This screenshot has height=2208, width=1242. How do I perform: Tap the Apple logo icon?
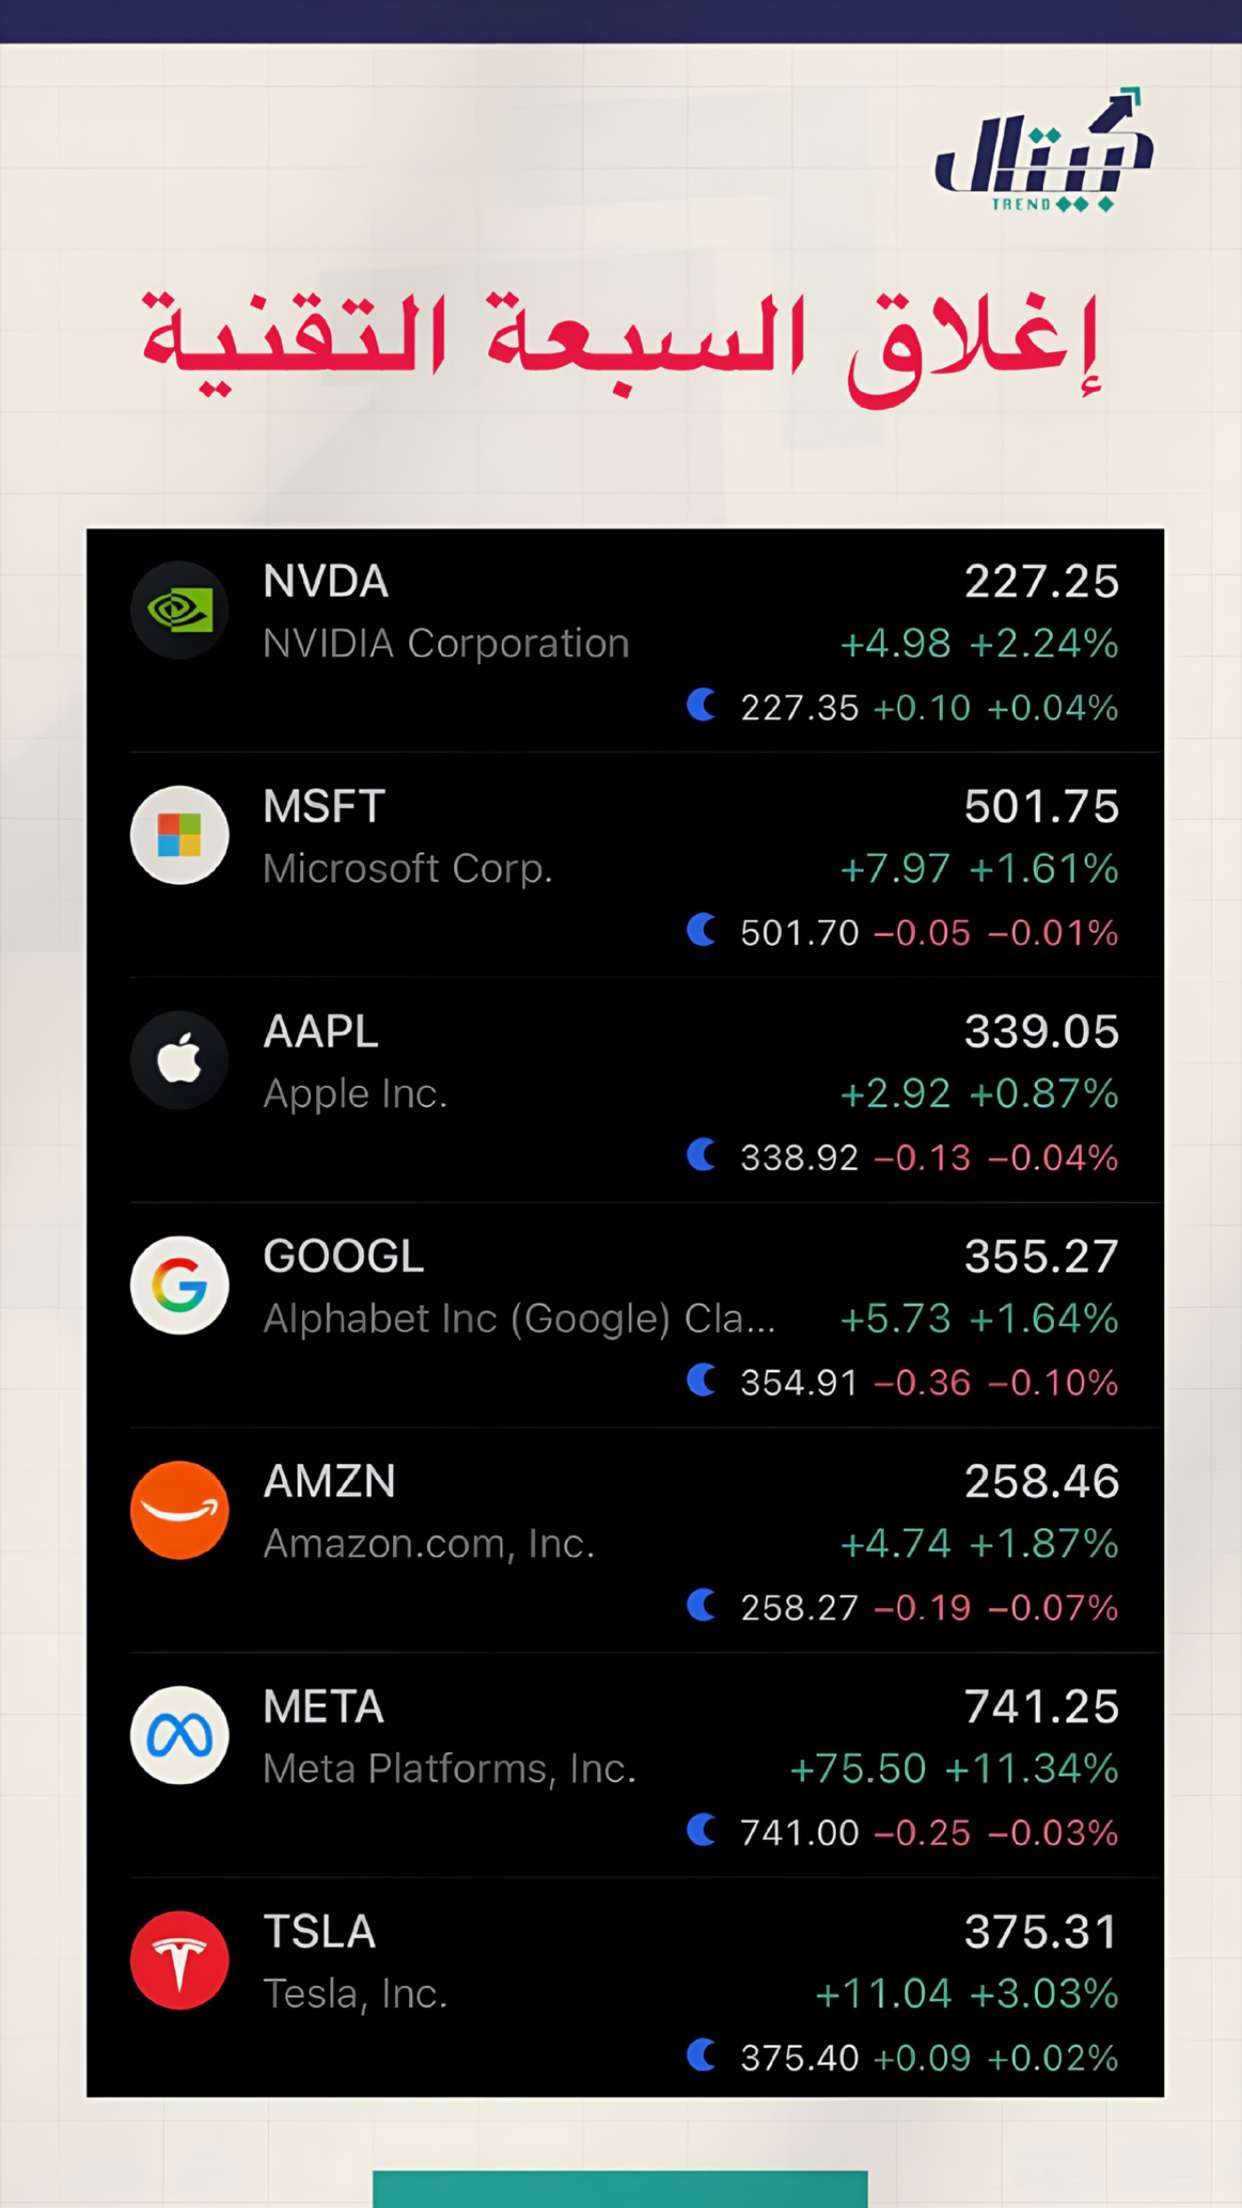[x=180, y=1060]
